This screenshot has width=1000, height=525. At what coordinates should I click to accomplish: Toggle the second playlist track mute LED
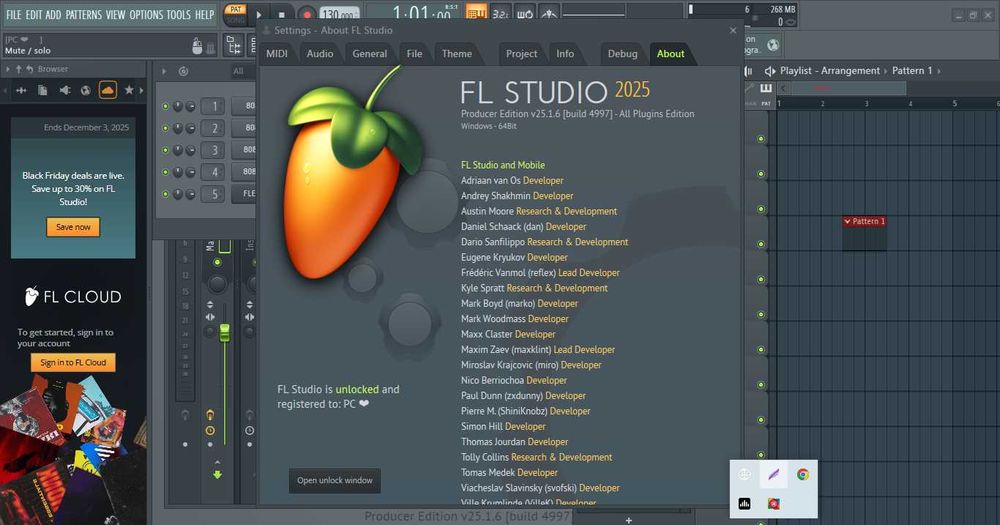point(760,174)
